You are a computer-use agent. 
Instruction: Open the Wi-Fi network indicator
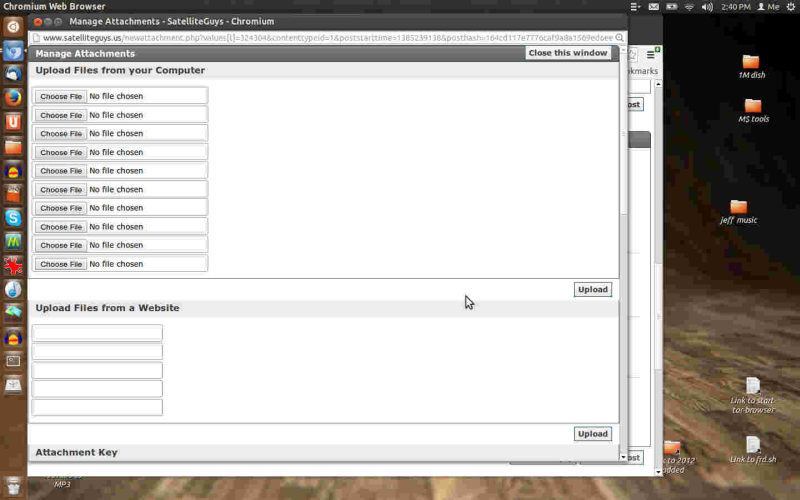pyautogui.click(x=689, y=7)
